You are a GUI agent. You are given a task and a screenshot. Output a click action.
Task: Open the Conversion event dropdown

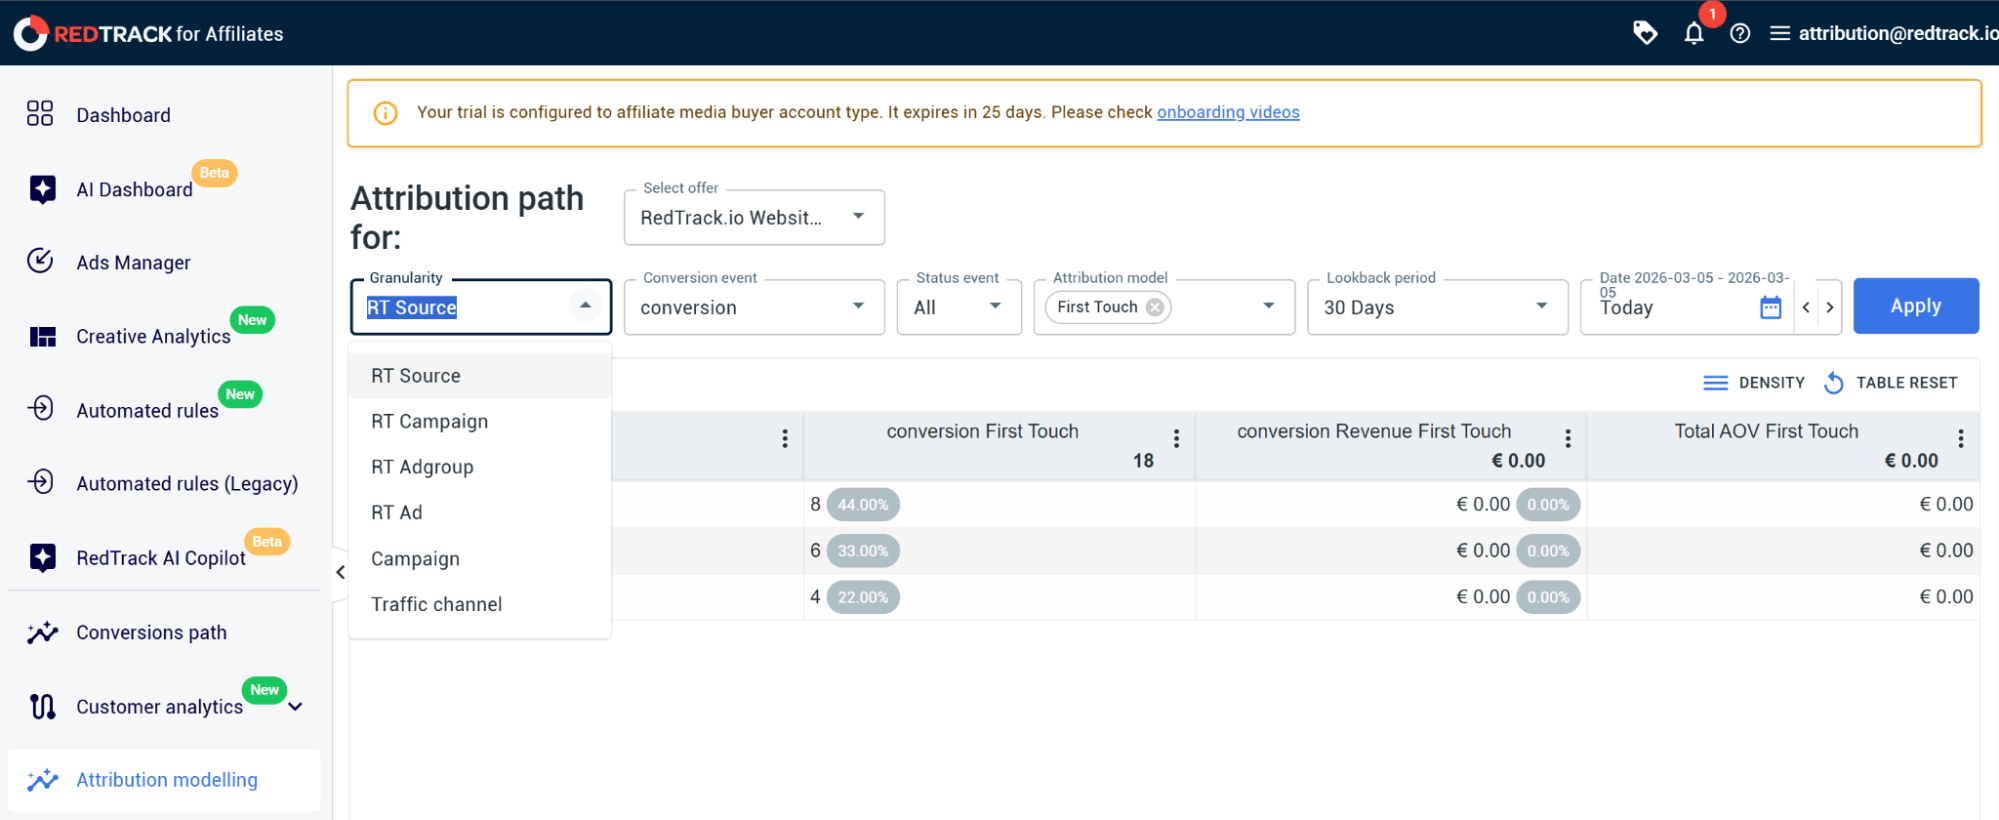coord(754,307)
